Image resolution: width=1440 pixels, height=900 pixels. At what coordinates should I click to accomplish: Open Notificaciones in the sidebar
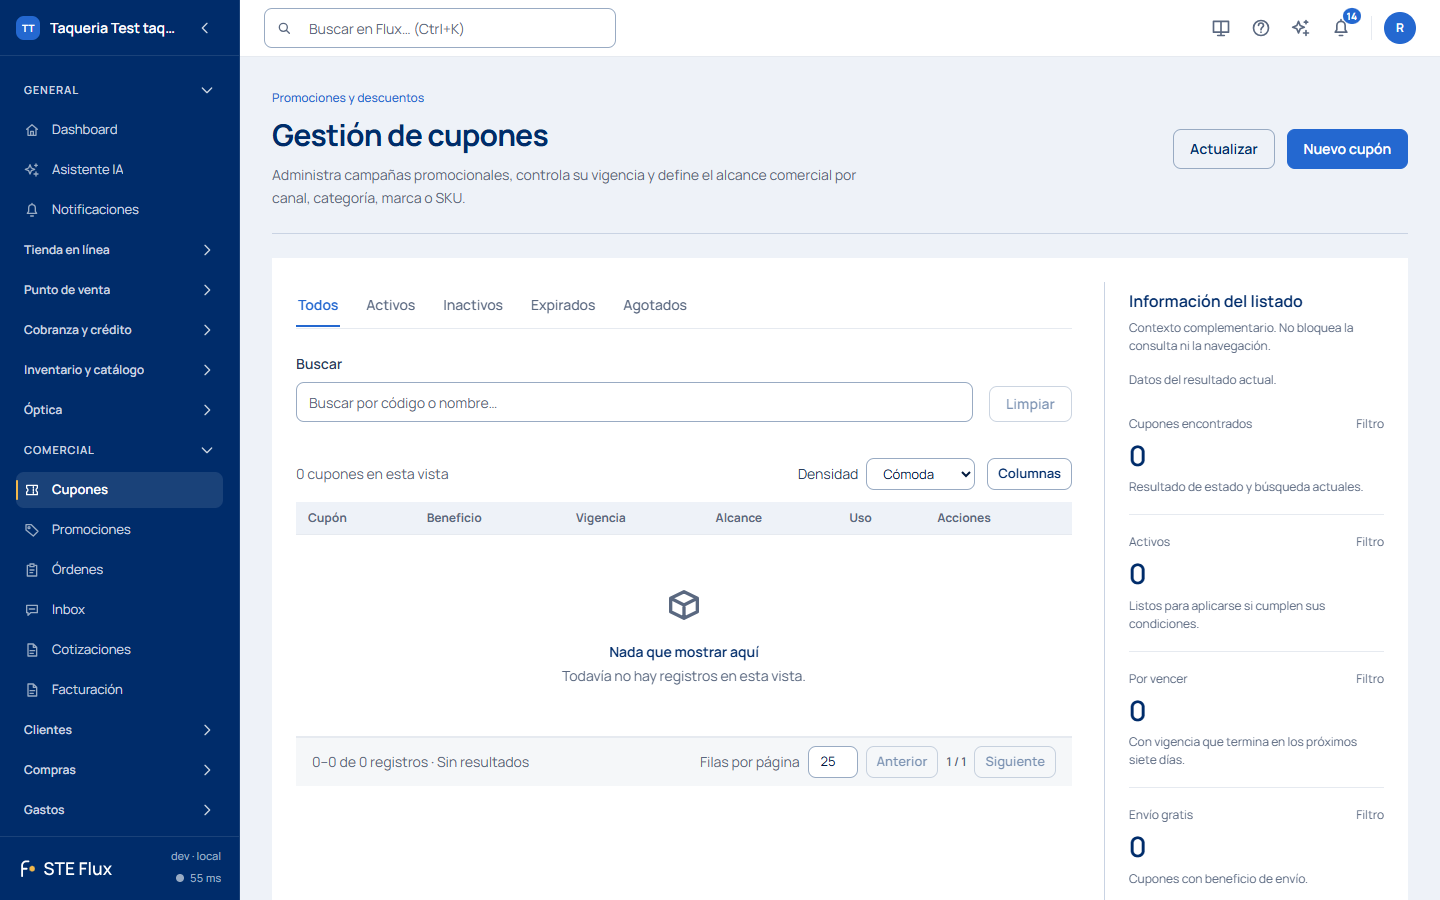(x=119, y=210)
